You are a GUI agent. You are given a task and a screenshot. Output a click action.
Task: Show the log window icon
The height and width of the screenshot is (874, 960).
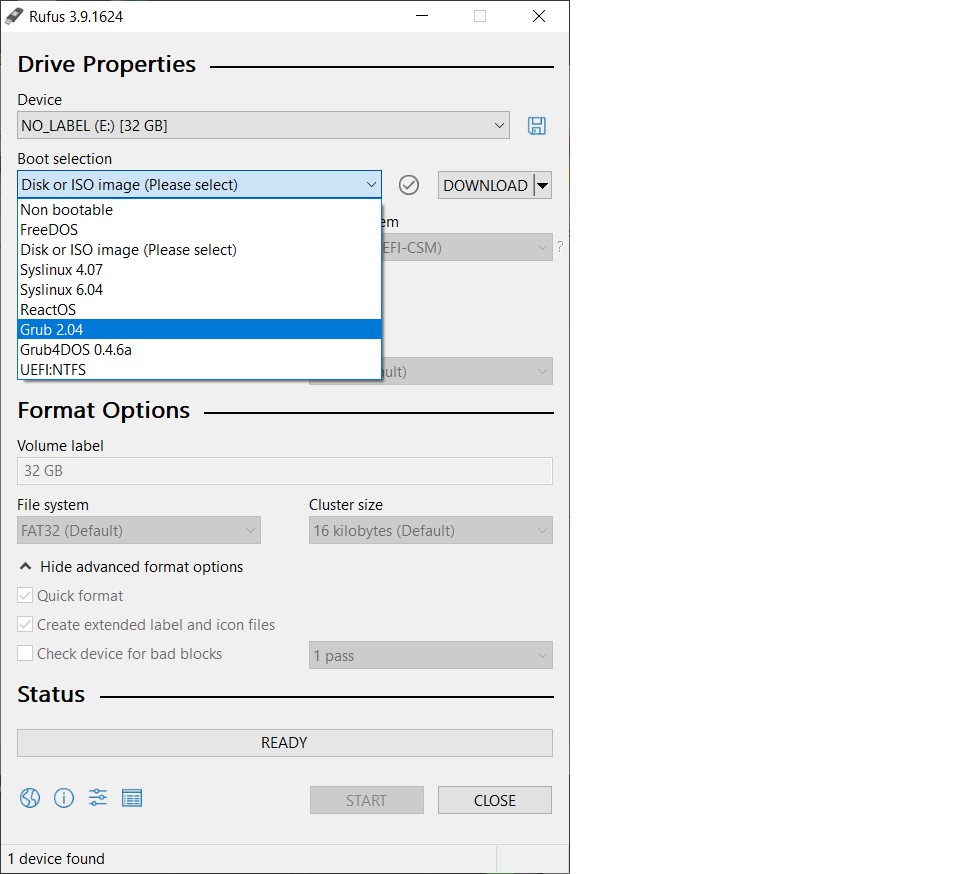tap(132, 798)
